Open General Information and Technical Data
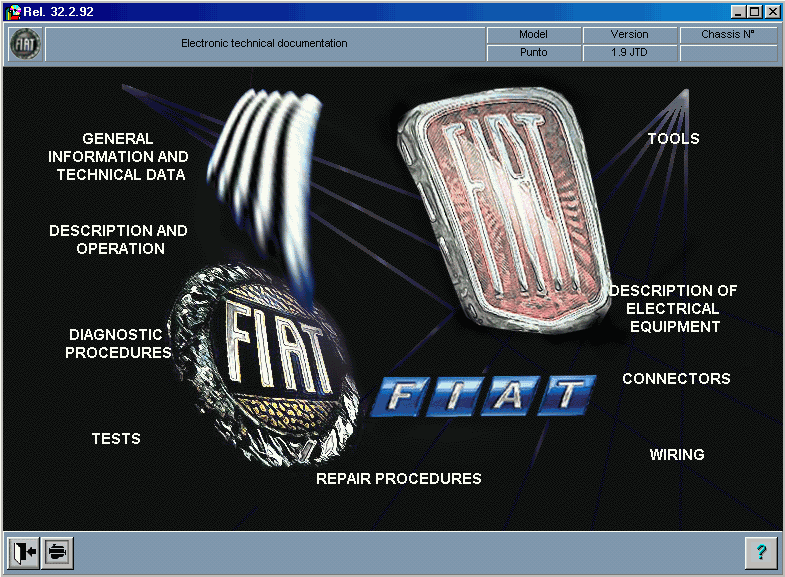This screenshot has width=785, height=577. click(118, 157)
